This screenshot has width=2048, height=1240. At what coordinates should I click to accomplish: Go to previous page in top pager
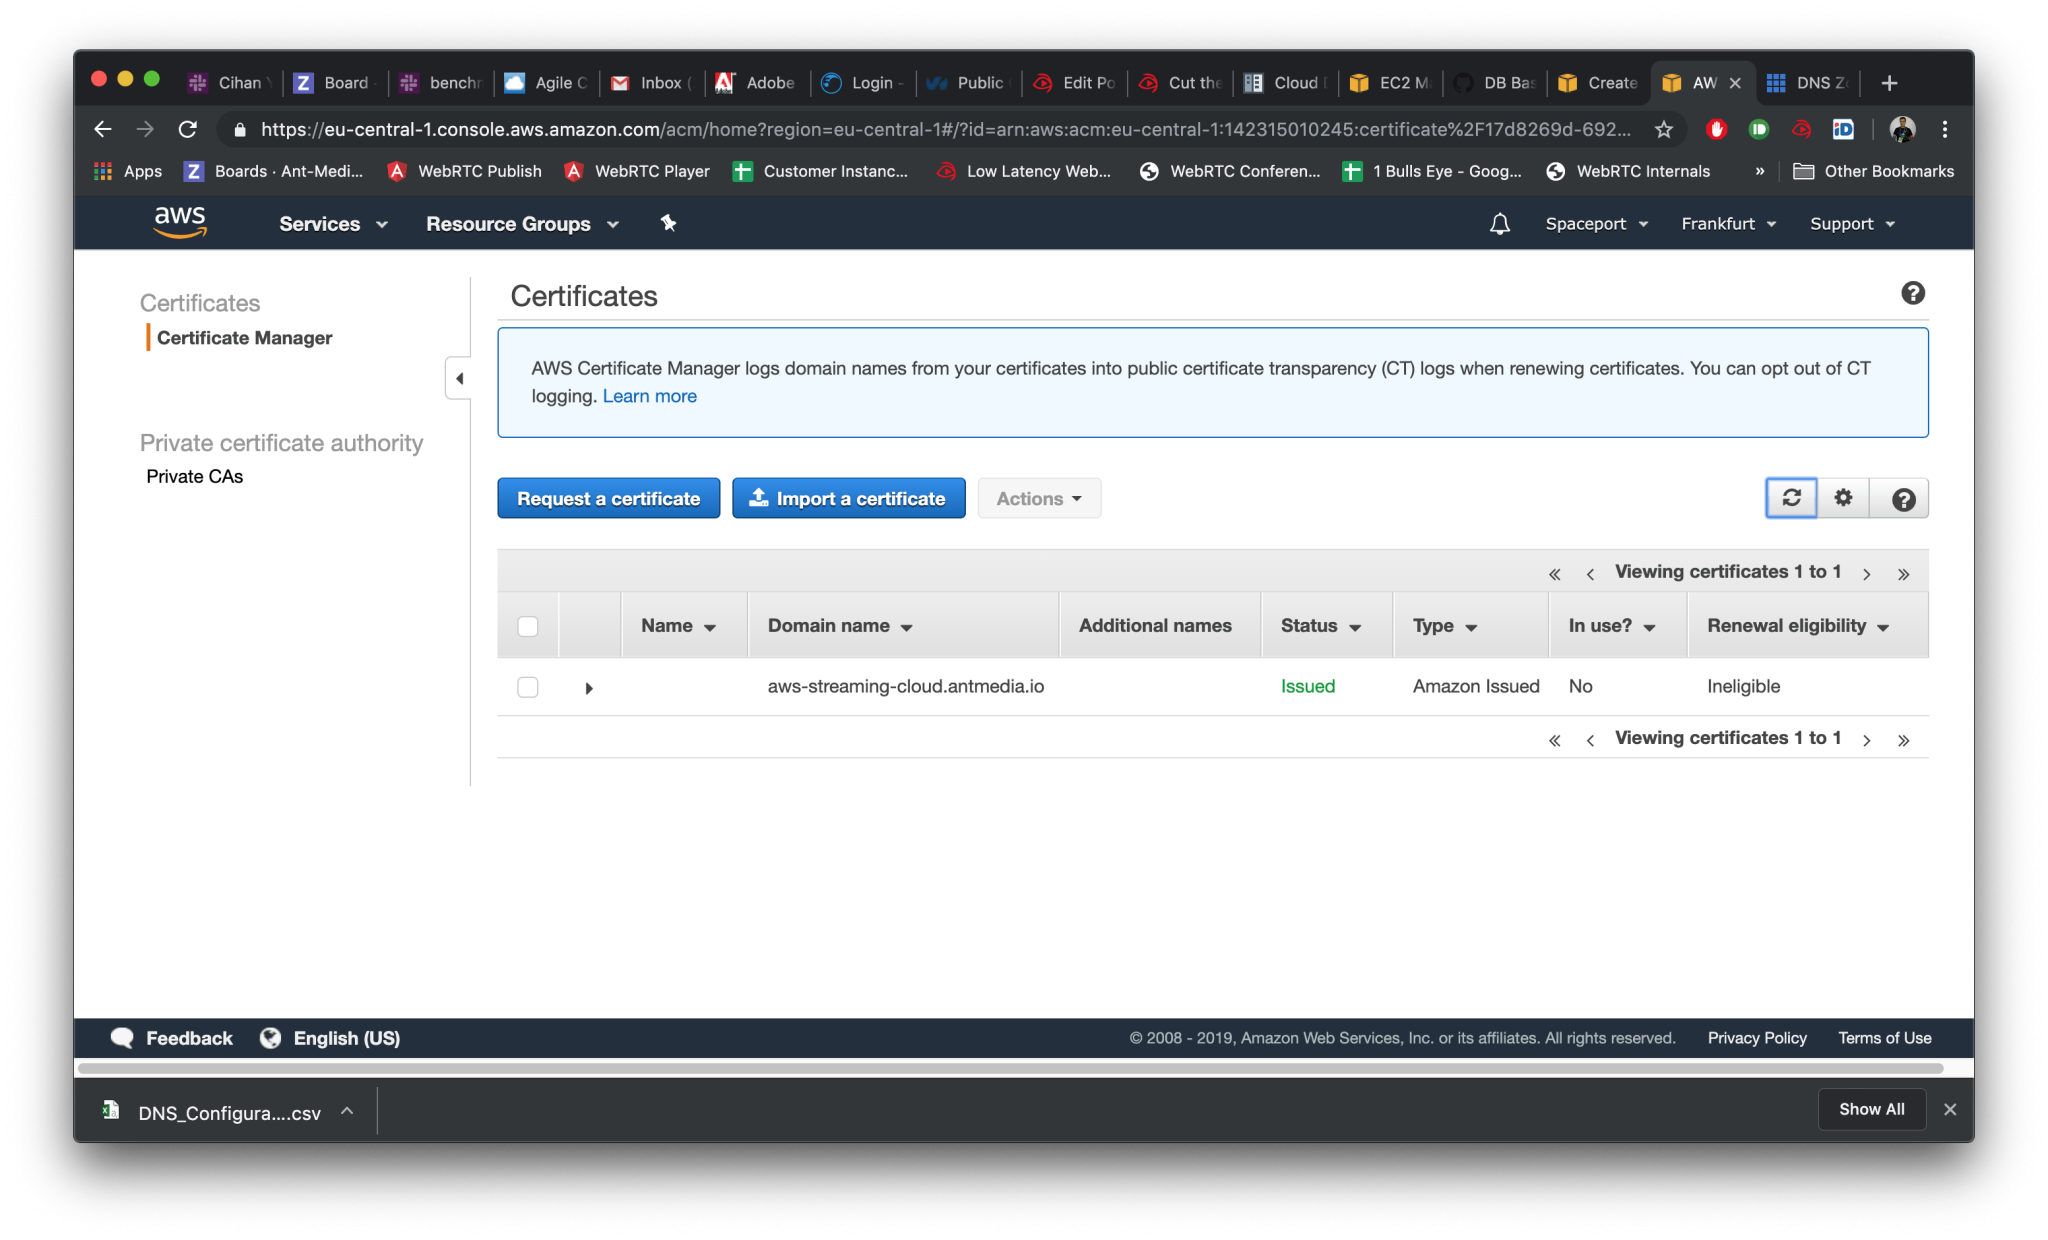[1590, 574]
